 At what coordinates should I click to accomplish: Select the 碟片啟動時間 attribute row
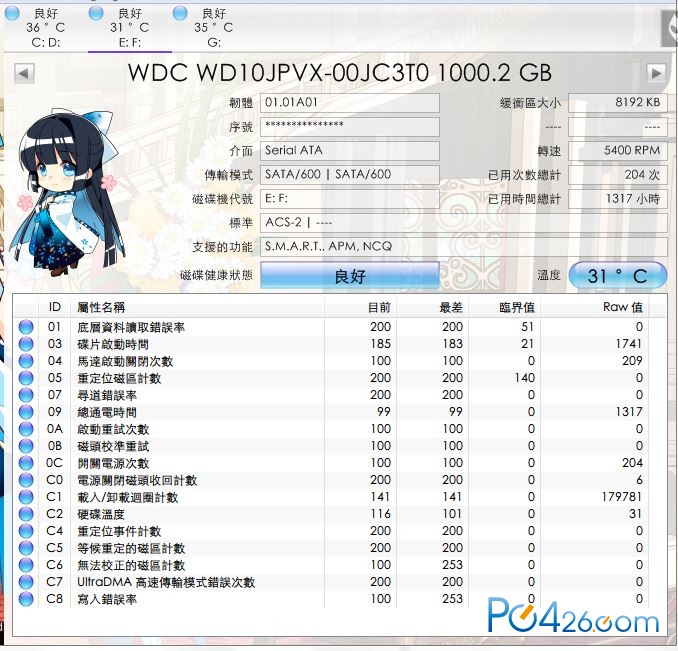[x=339, y=344]
